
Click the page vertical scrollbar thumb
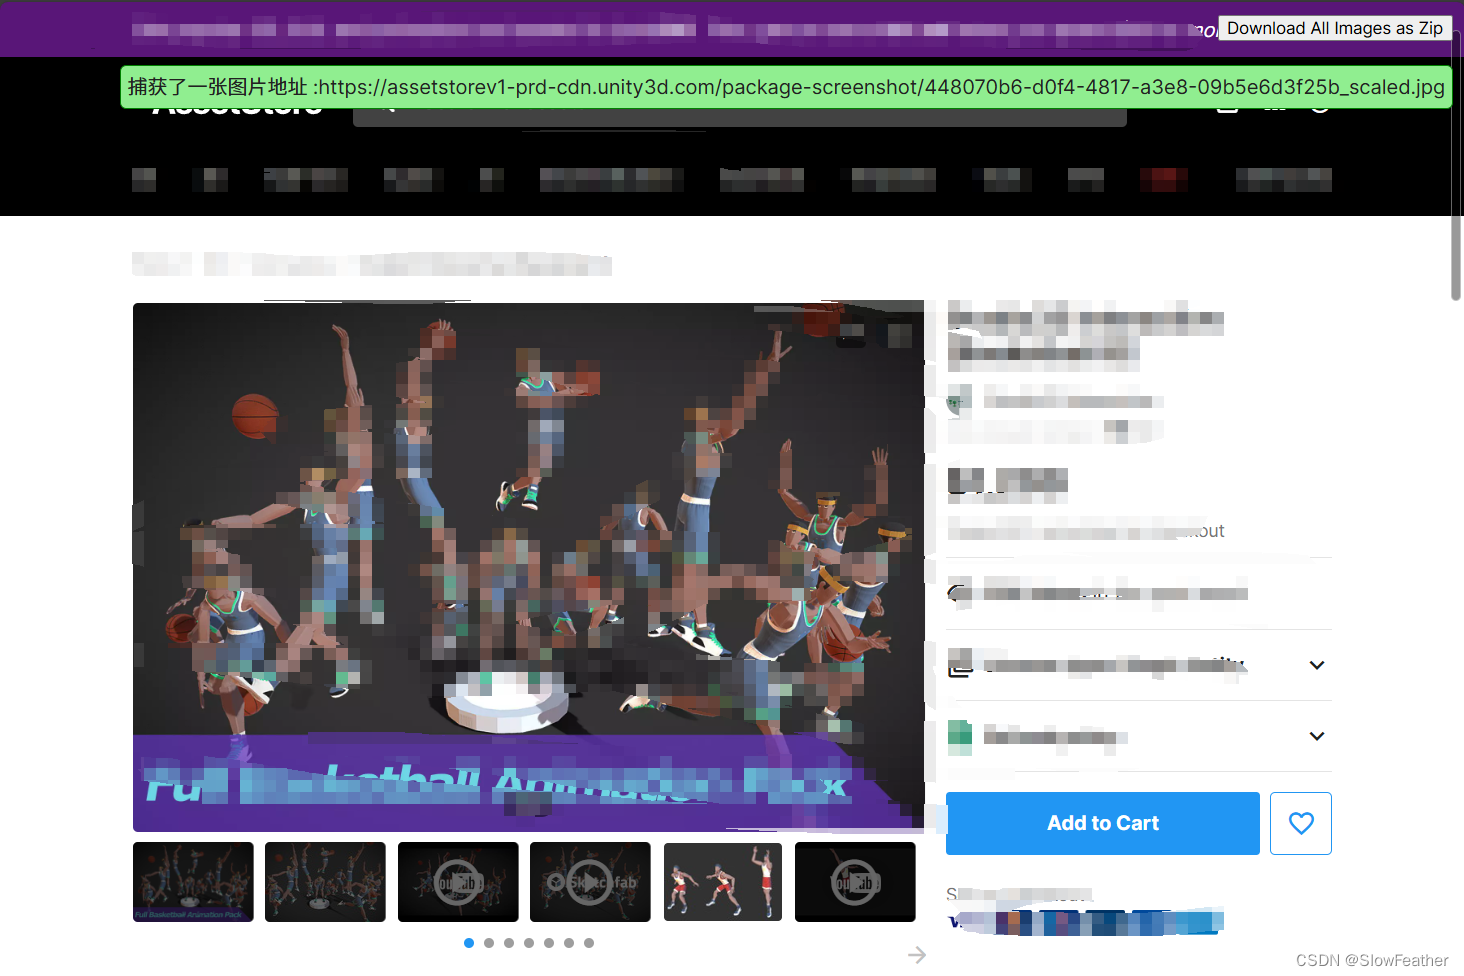1456,165
